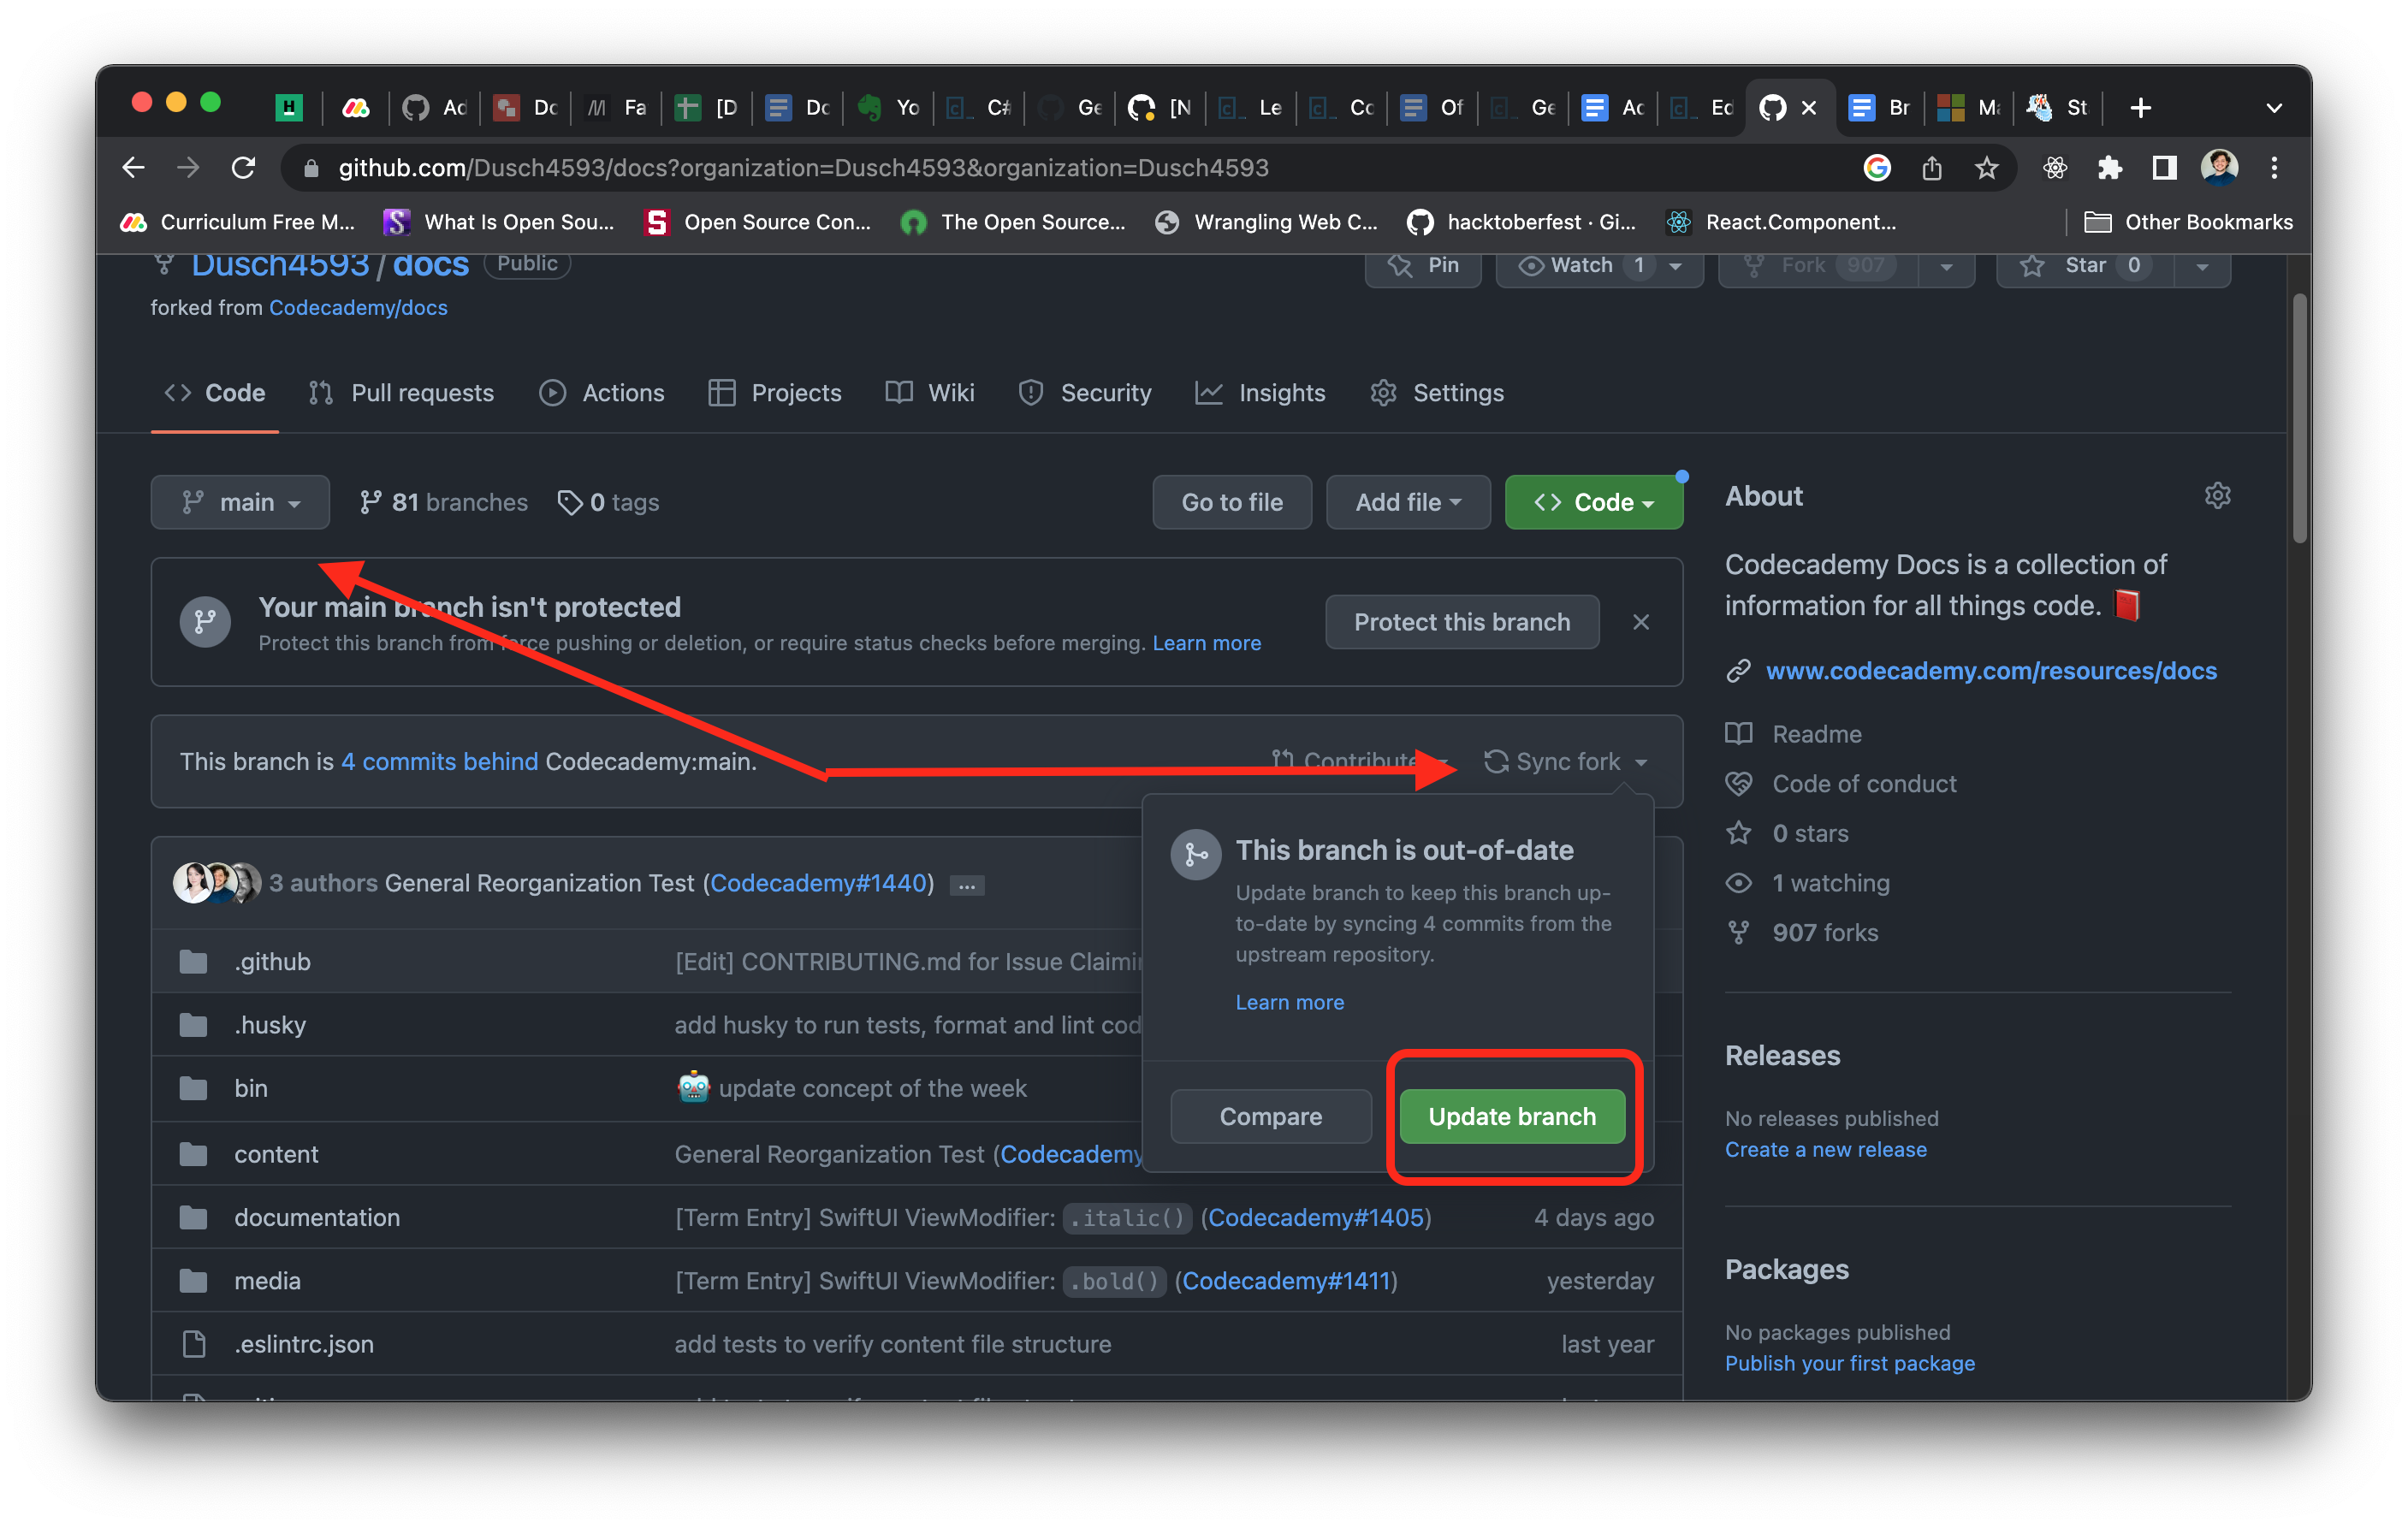Dismiss the branch protection banner
This screenshot has height=1528, width=2408.
tap(1641, 622)
